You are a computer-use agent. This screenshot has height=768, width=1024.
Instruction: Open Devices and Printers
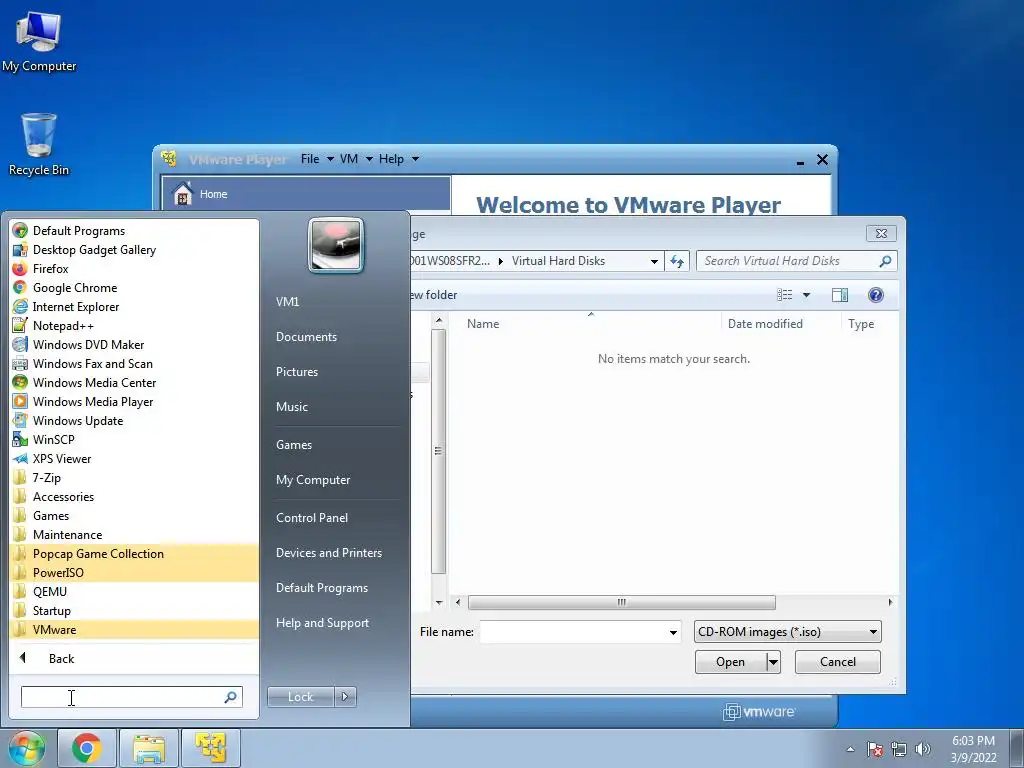tap(328, 553)
